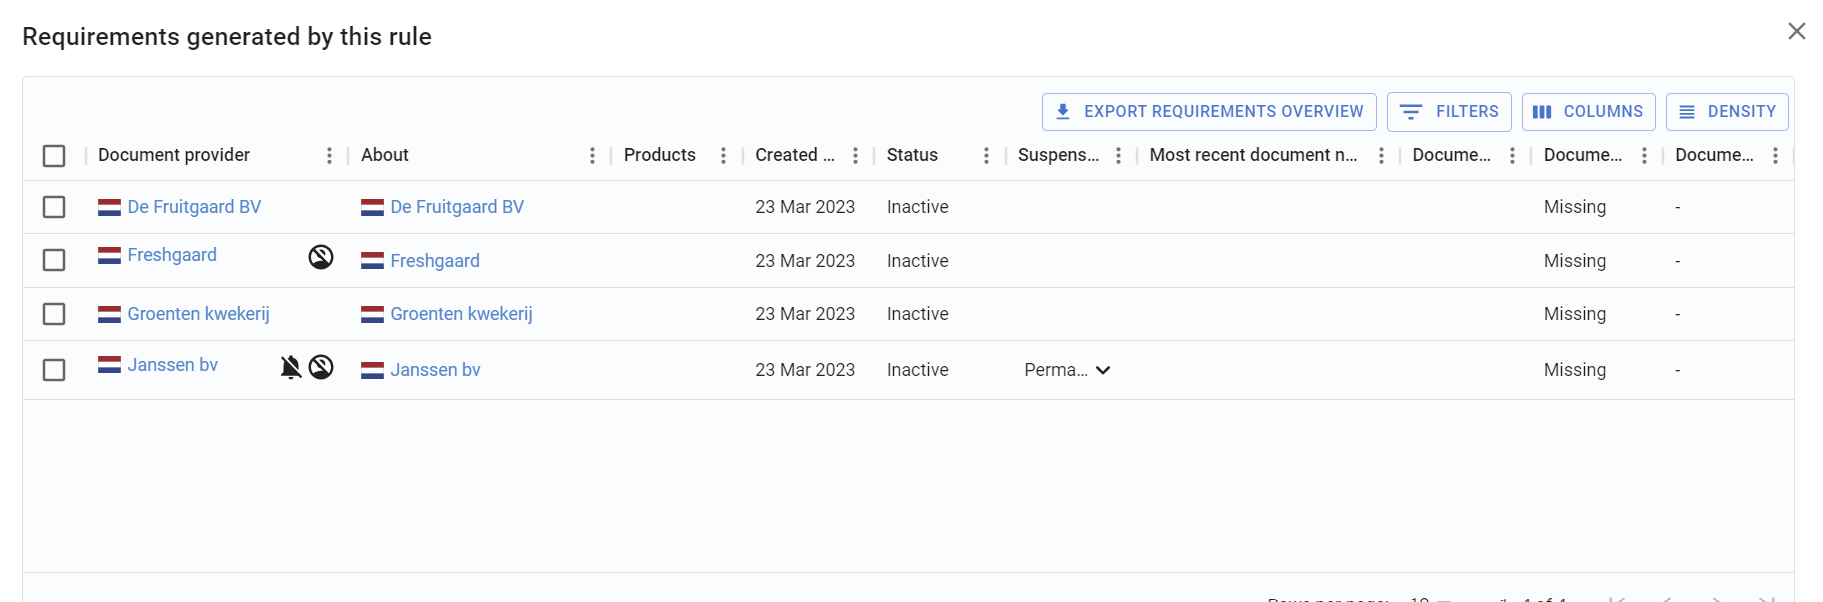Click Inactive status in De Fruitgaard BV row
The width and height of the screenshot is (1823, 602).
click(x=918, y=207)
